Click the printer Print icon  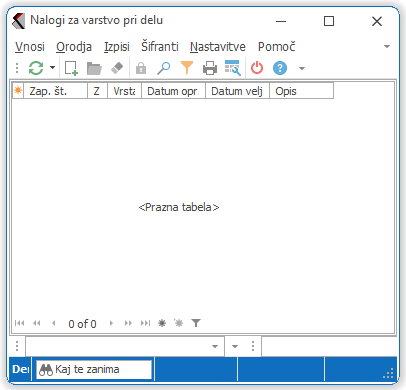click(x=210, y=68)
